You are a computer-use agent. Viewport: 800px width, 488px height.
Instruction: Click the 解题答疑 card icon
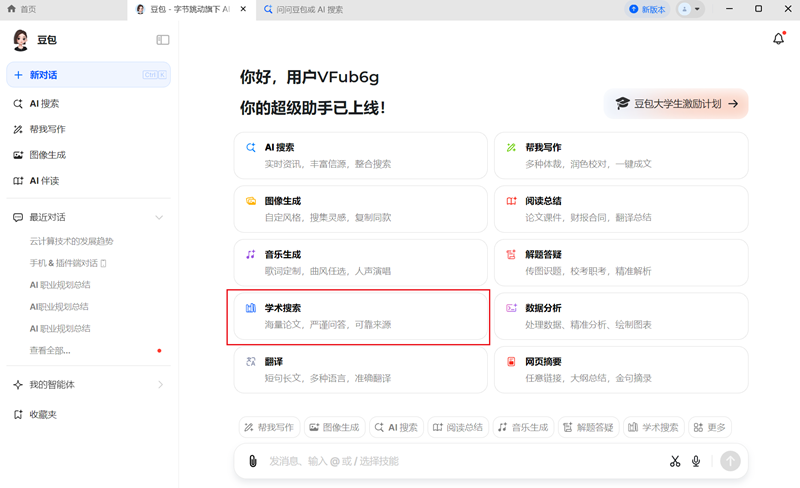click(511, 255)
